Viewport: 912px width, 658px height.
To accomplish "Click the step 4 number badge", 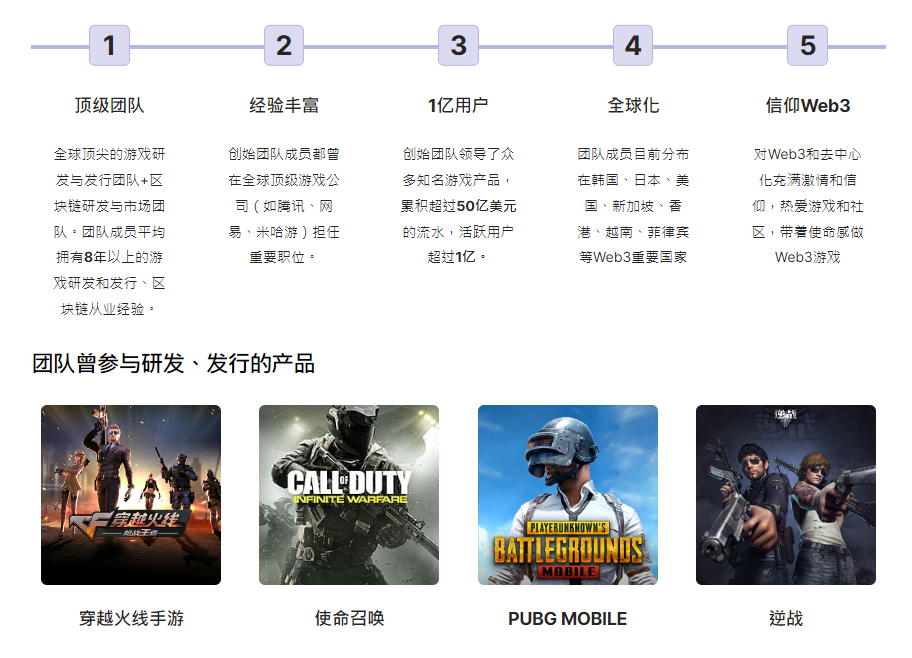I will point(633,45).
